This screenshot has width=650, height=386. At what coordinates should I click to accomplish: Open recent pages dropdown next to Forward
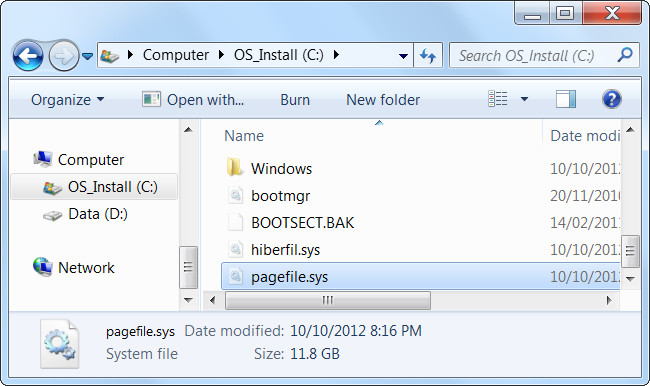(x=87, y=56)
